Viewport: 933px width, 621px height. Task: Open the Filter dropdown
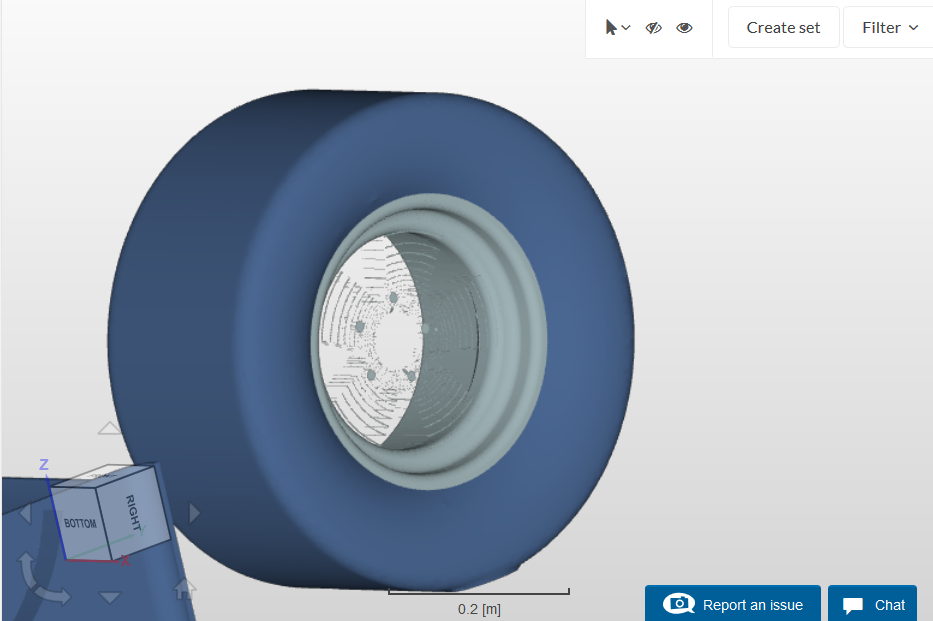click(x=890, y=27)
